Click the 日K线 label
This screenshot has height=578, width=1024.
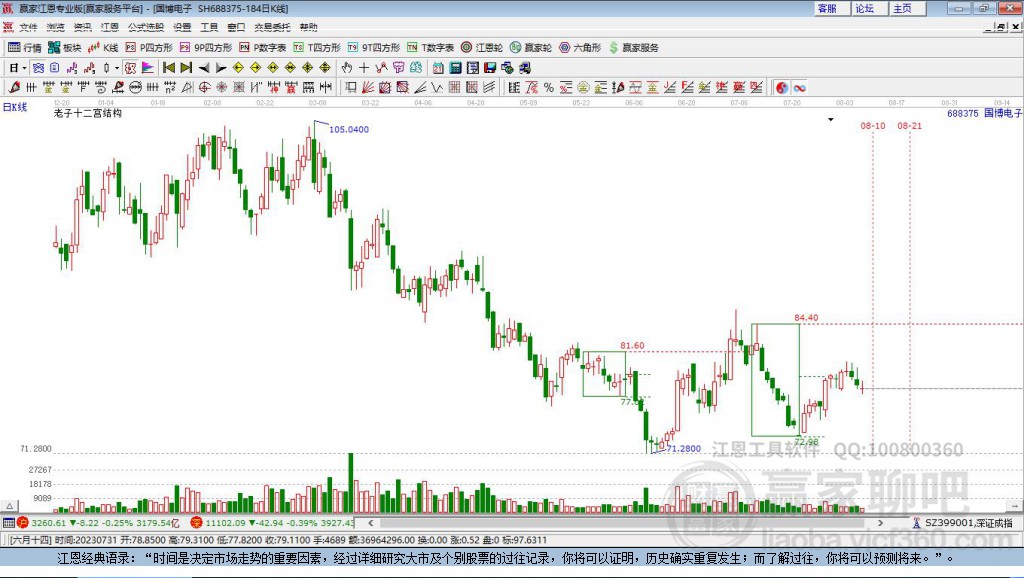pos(14,107)
